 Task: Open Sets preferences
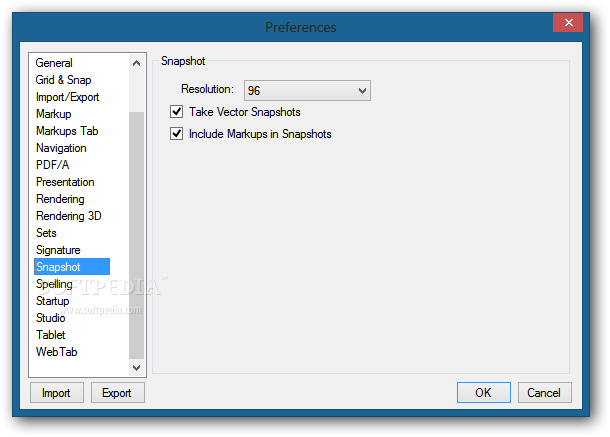[46, 233]
